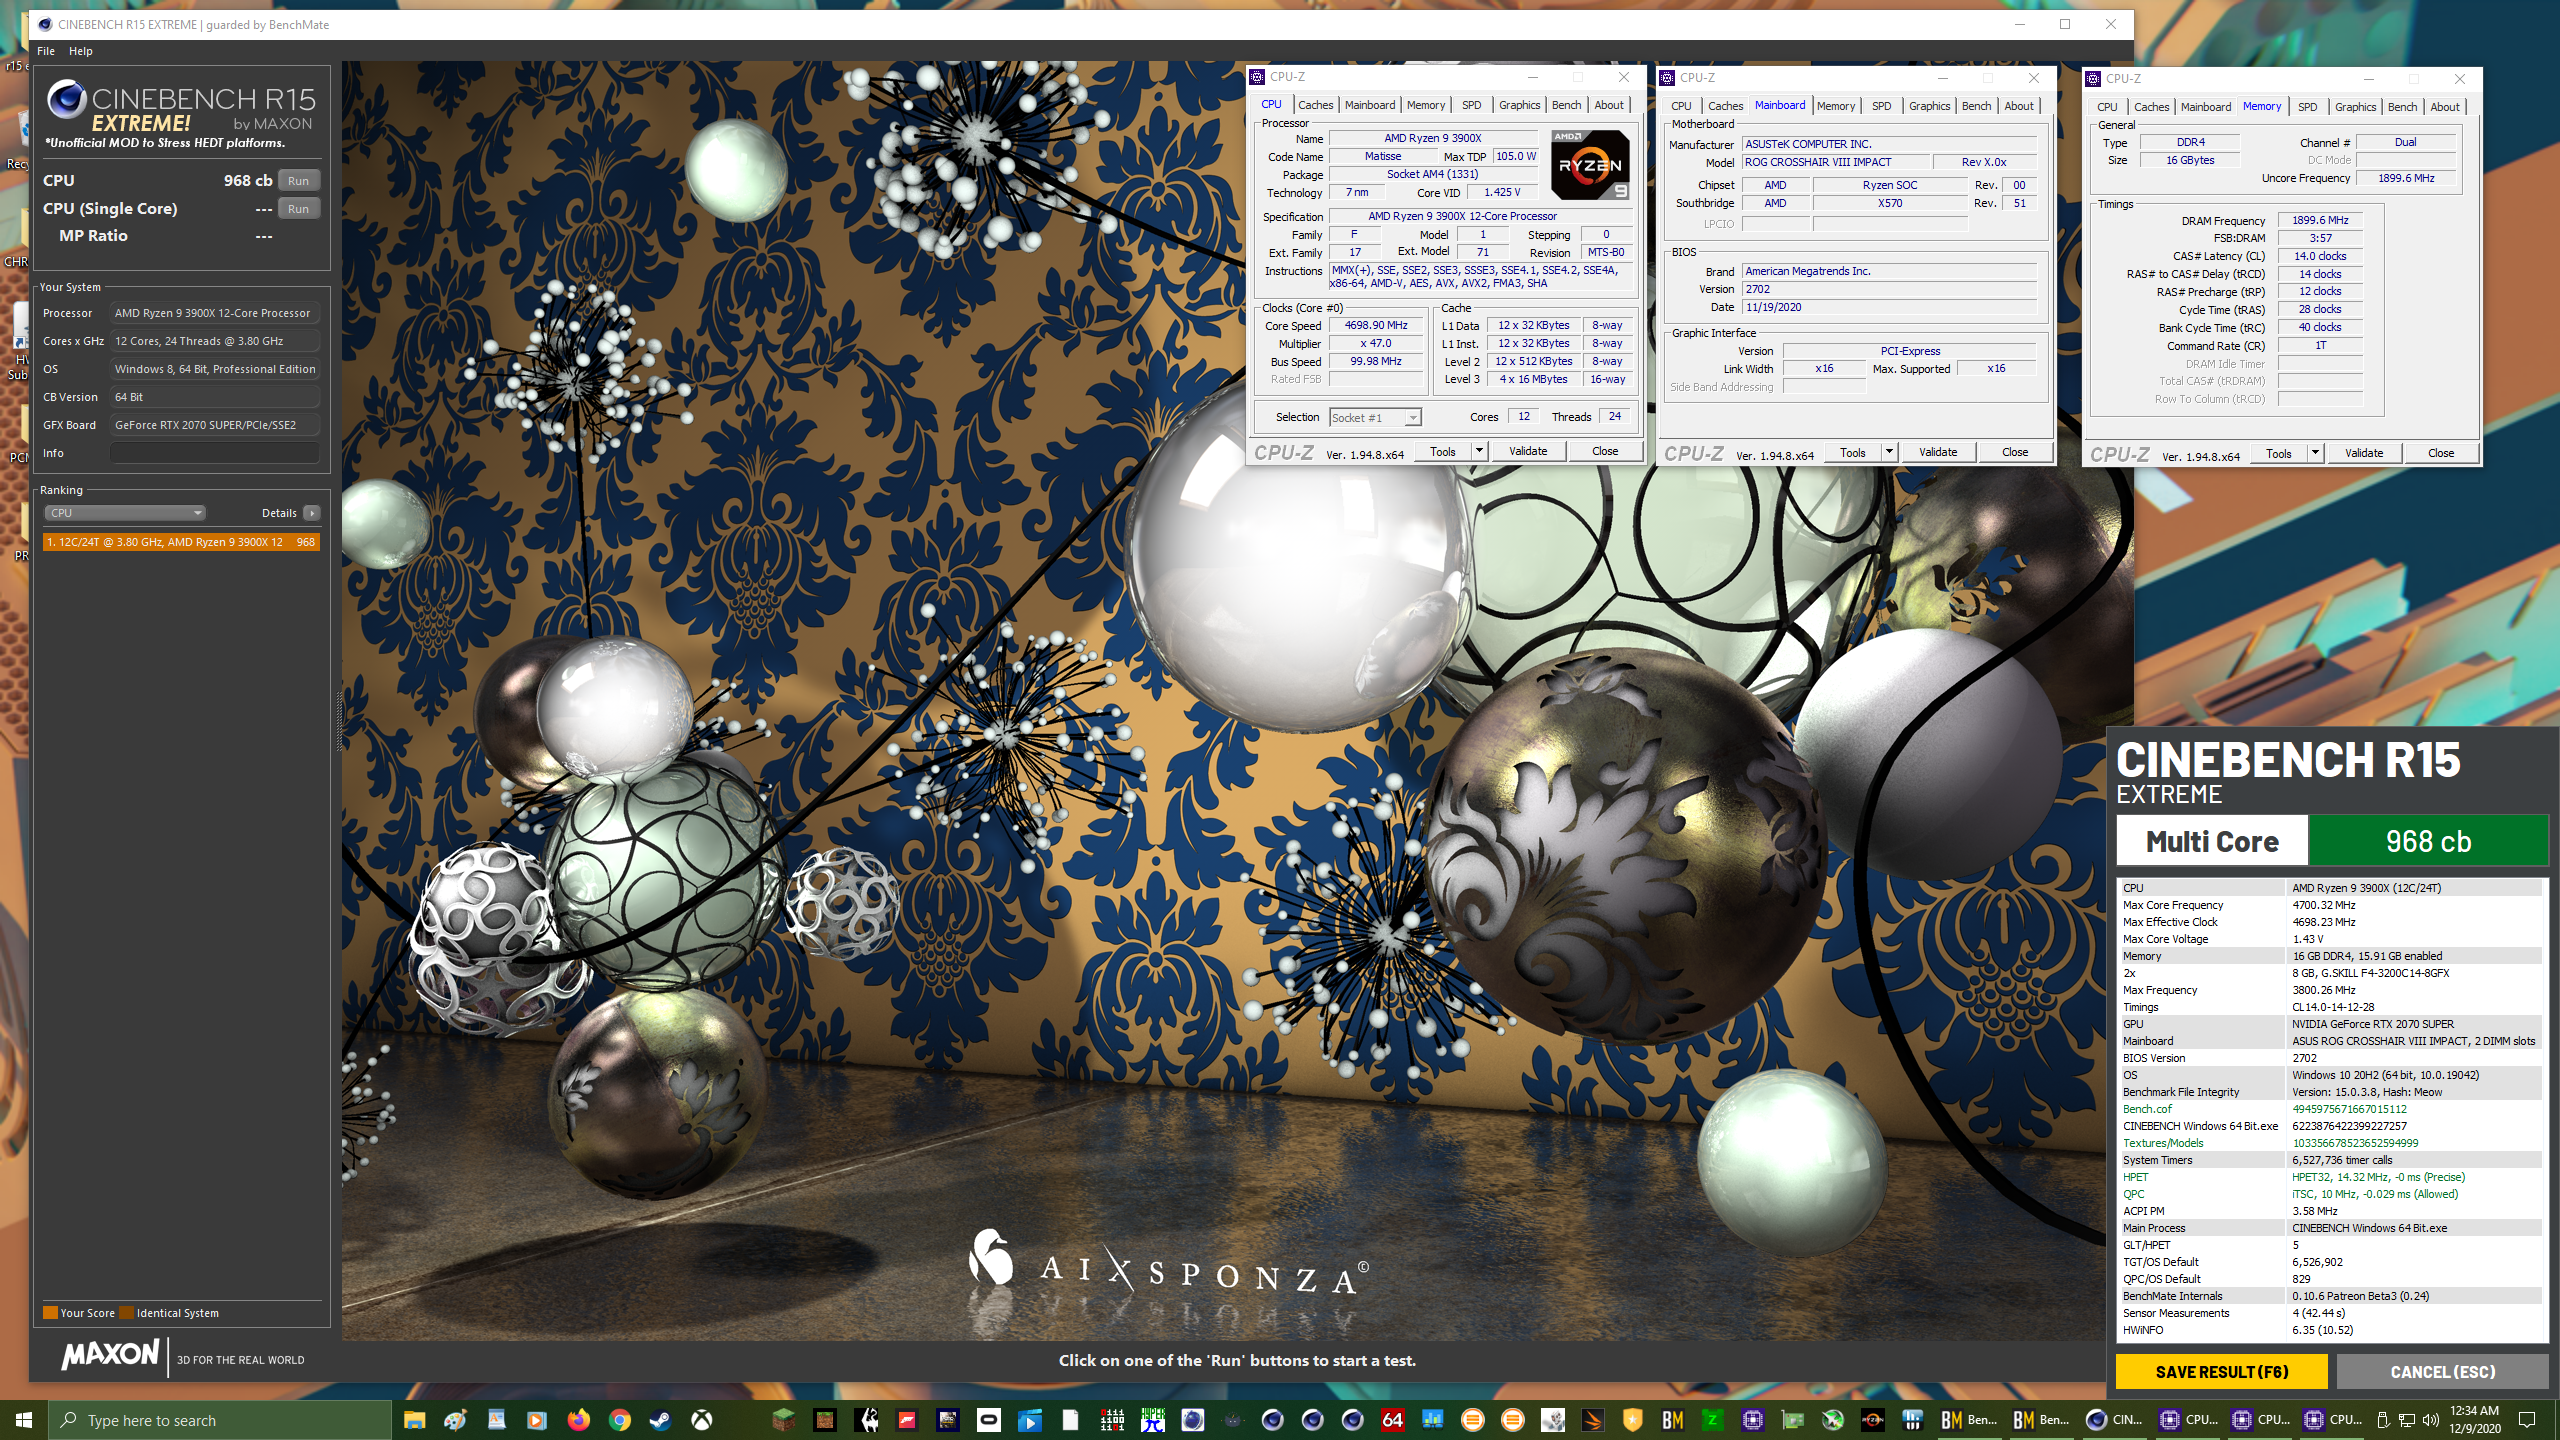Screen dimensions: 2560x1440
Task: Click the empty Info field in Cinebench
Action: click(215, 453)
